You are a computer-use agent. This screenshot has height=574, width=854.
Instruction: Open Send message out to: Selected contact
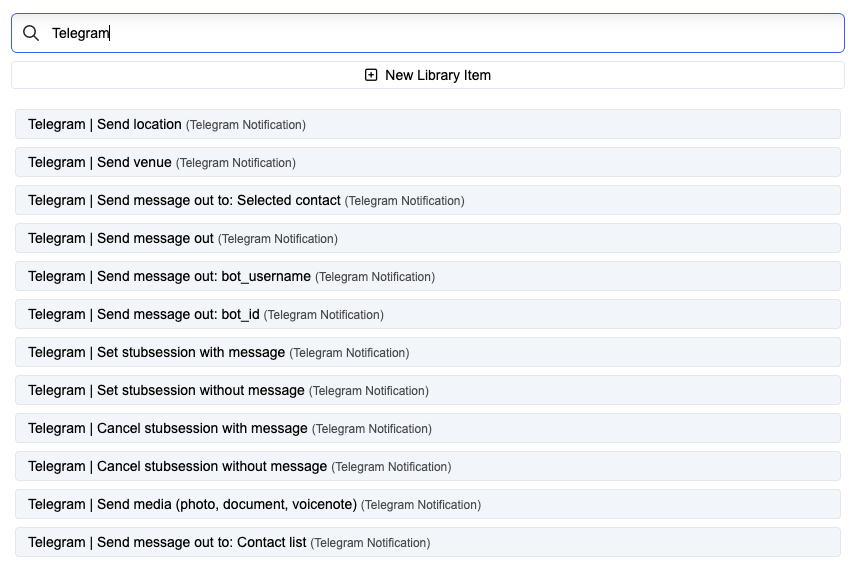(428, 200)
